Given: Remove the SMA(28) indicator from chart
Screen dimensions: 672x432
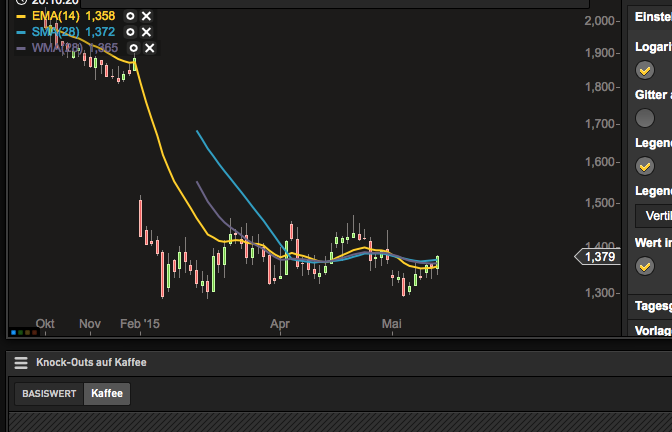Looking at the screenshot, I should tap(146, 32).
